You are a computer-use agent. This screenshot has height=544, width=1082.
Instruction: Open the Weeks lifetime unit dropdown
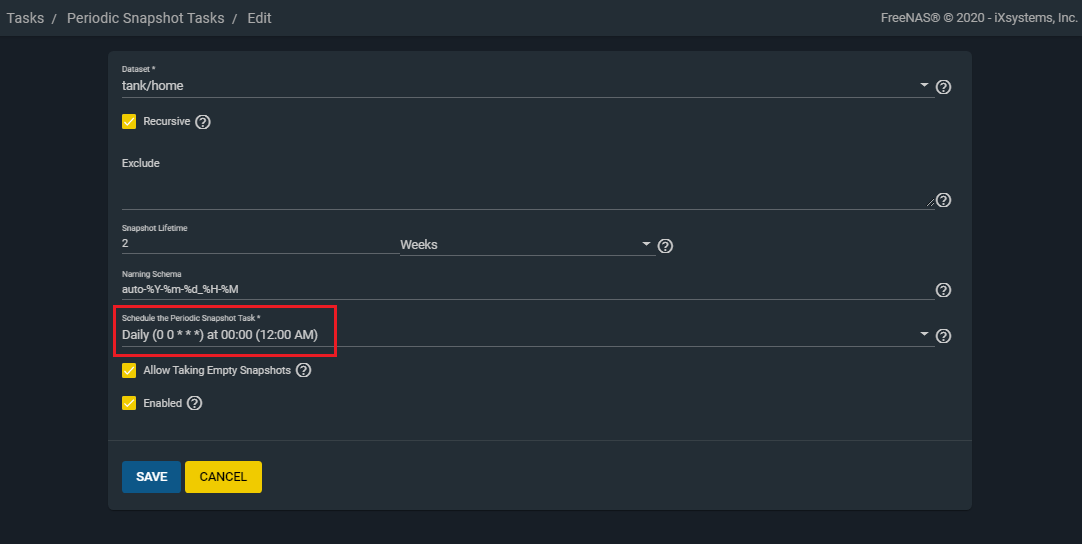click(x=528, y=244)
